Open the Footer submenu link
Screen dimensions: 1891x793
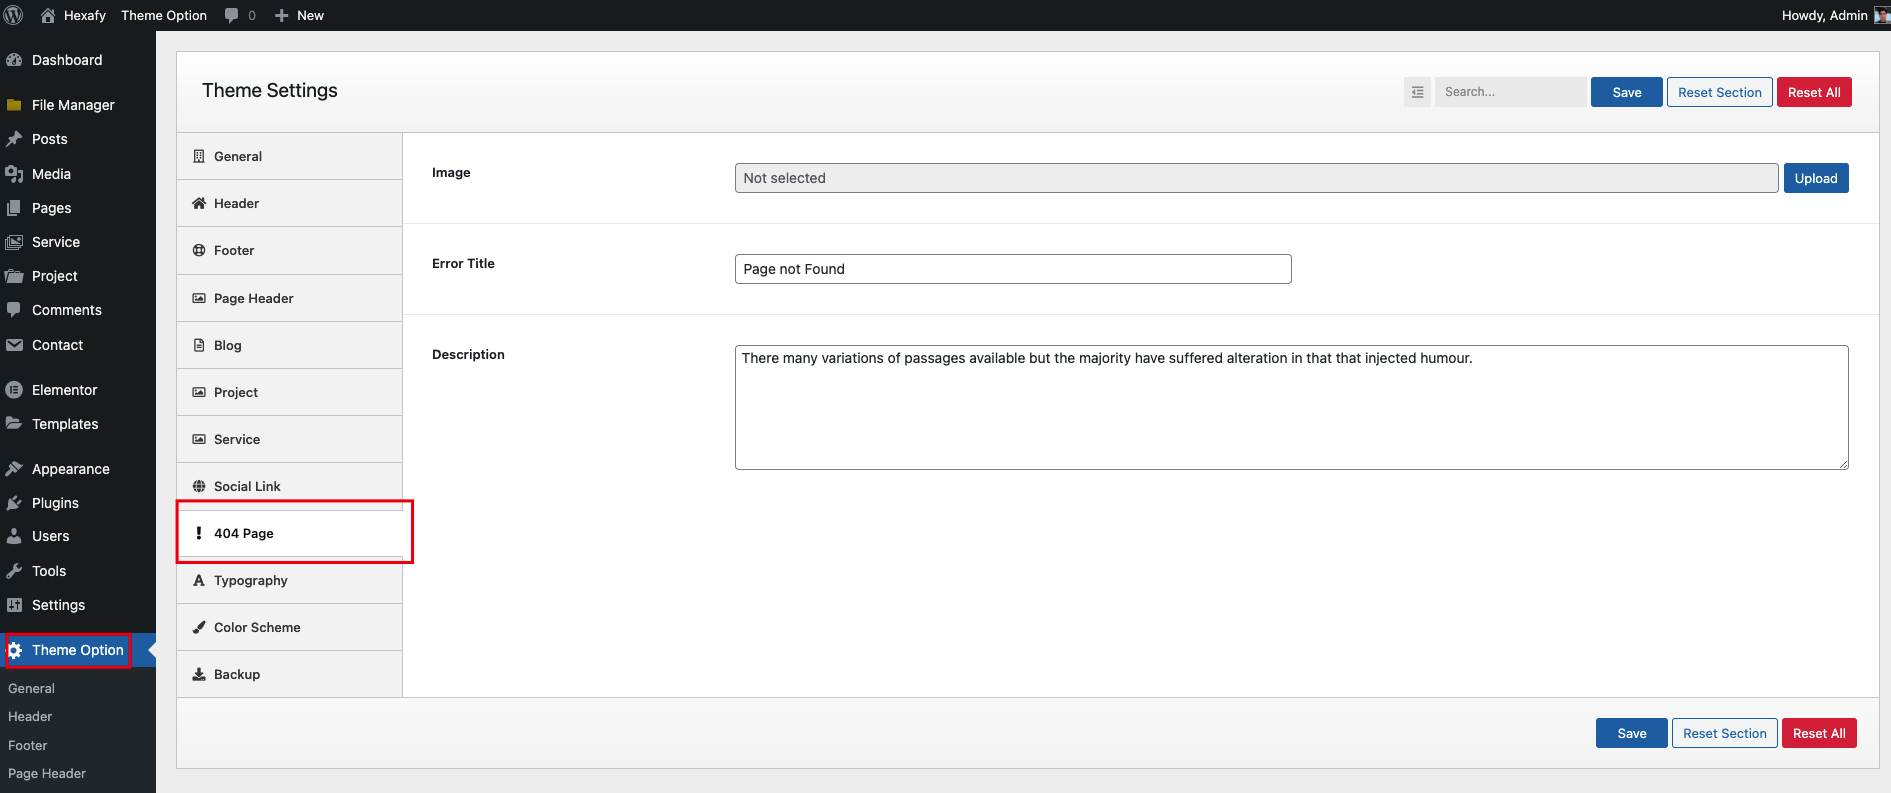pyautogui.click(x=28, y=745)
